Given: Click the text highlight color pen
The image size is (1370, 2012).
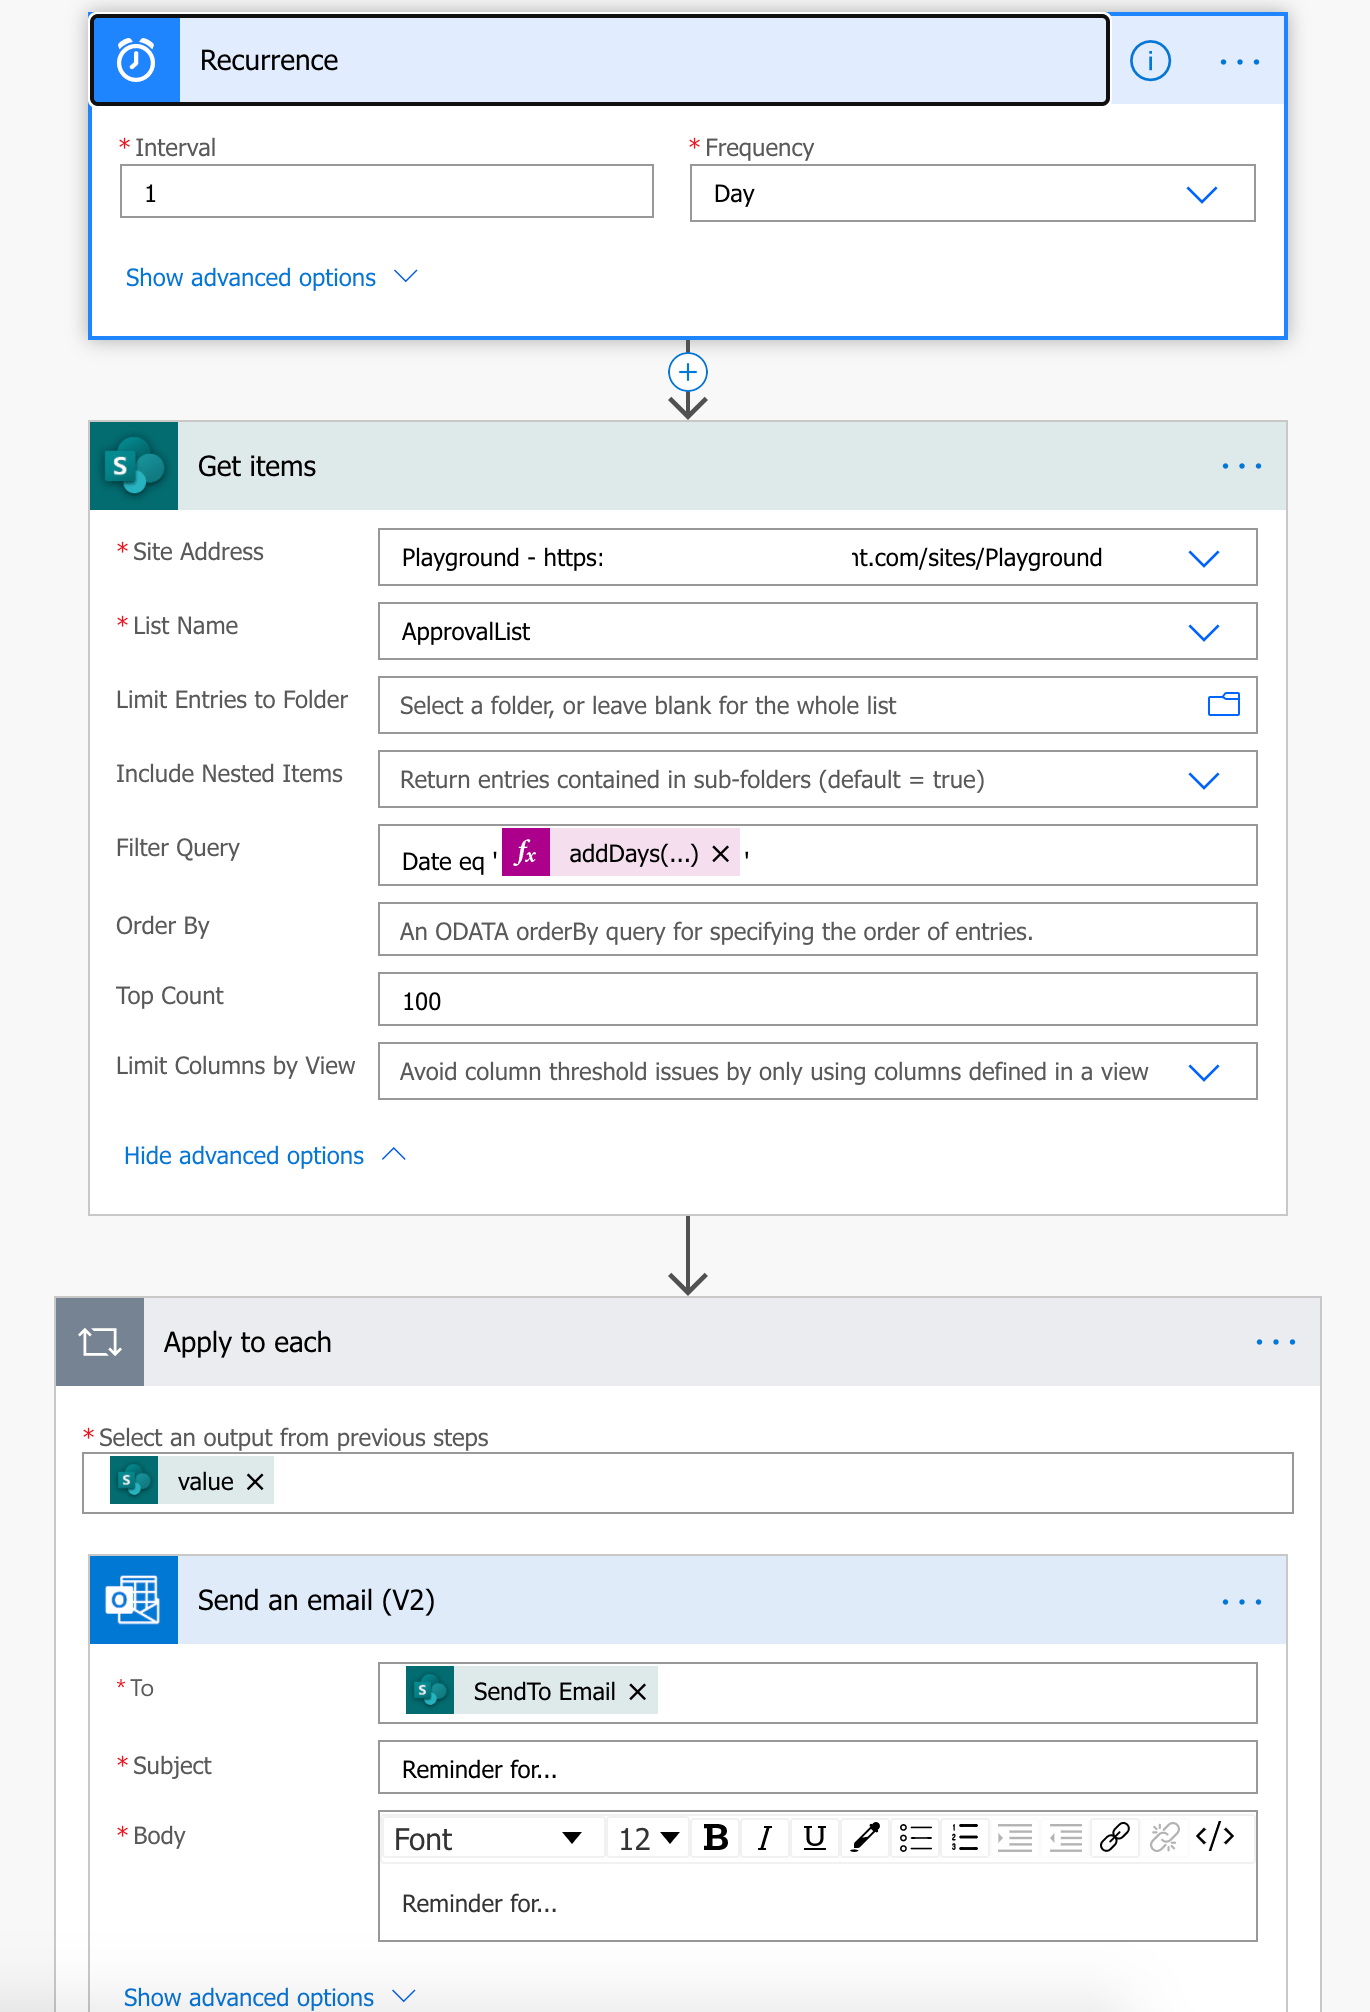Looking at the screenshot, I should [x=865, y=1838].
